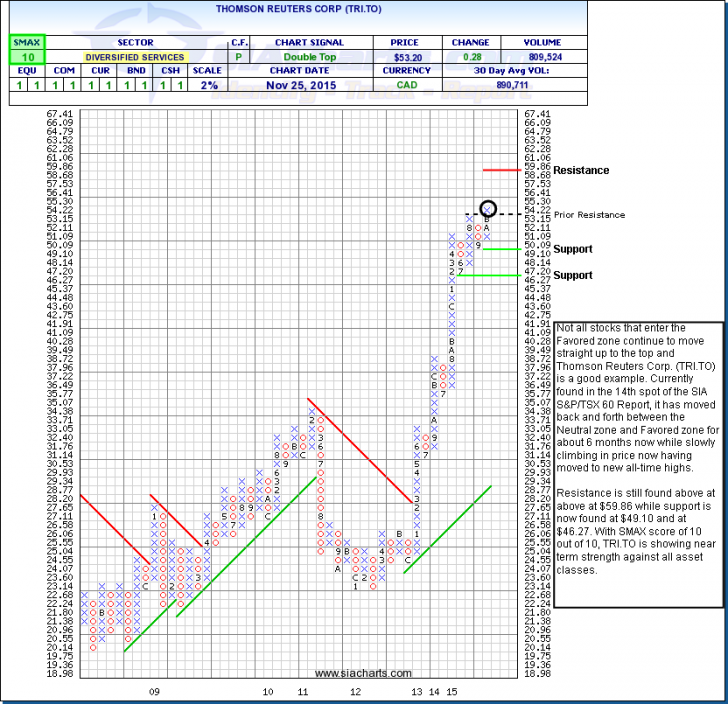
Task: Click the green support line at 50.09
Action: [x=503, y=248]
